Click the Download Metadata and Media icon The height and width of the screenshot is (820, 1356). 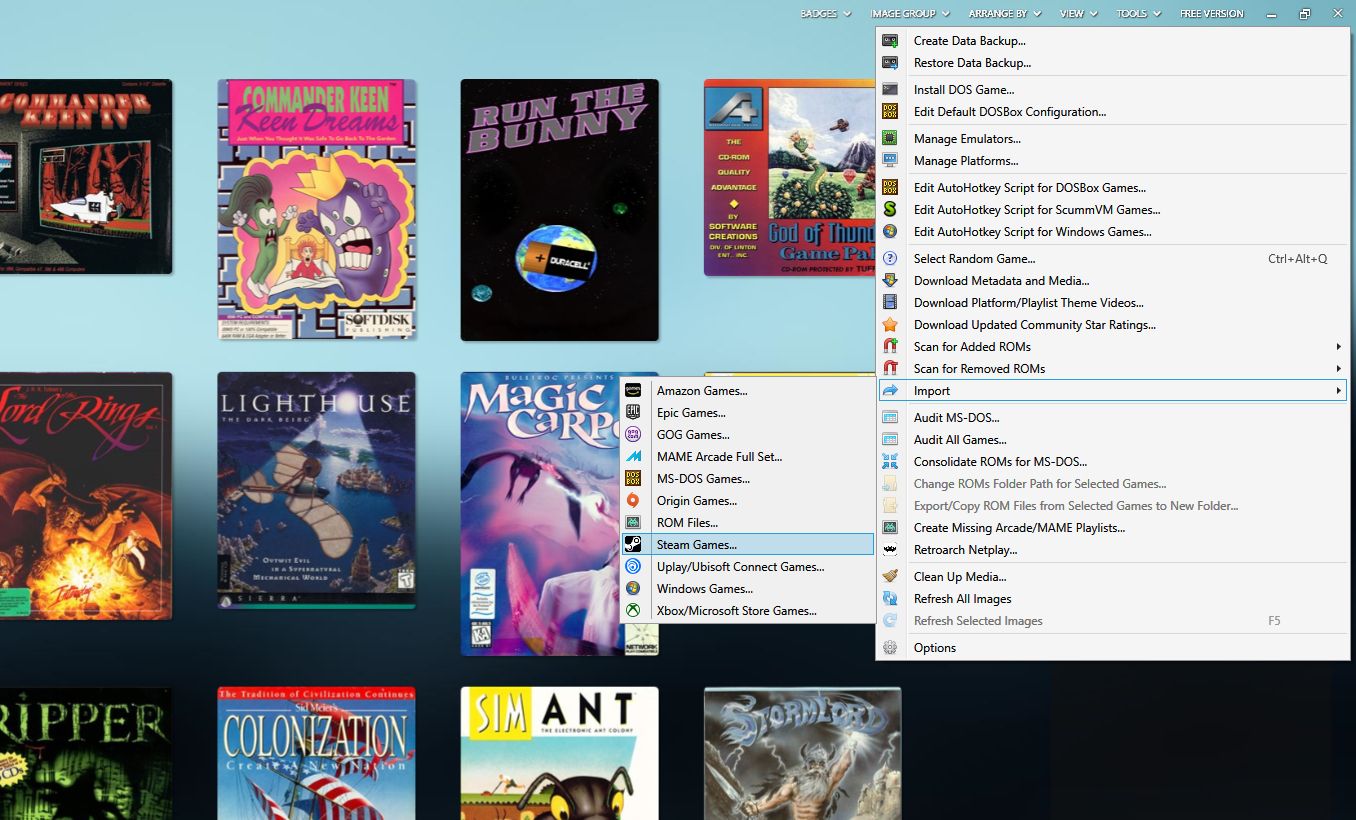point(890,281)
